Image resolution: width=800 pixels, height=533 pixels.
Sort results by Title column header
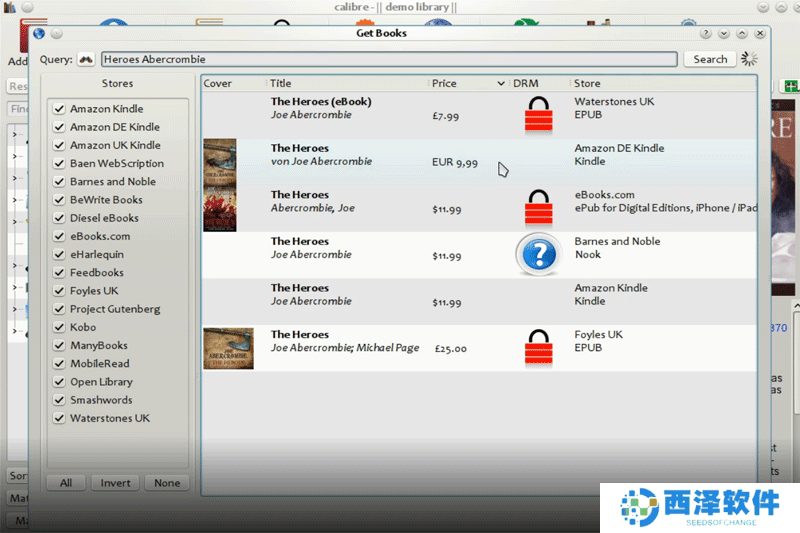347,83
